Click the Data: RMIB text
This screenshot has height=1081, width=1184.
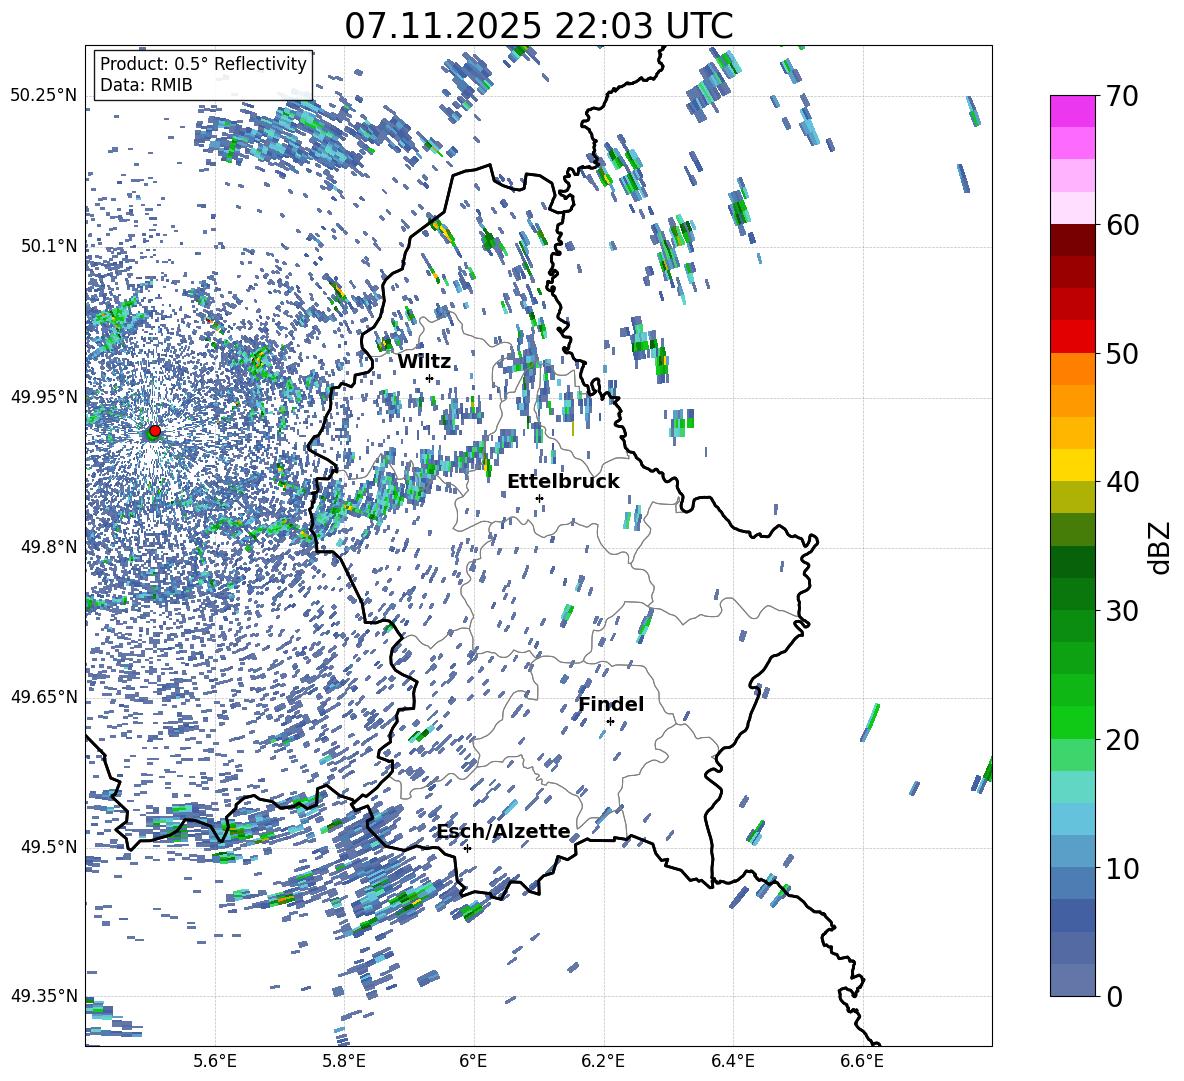(x=146, y=85)
